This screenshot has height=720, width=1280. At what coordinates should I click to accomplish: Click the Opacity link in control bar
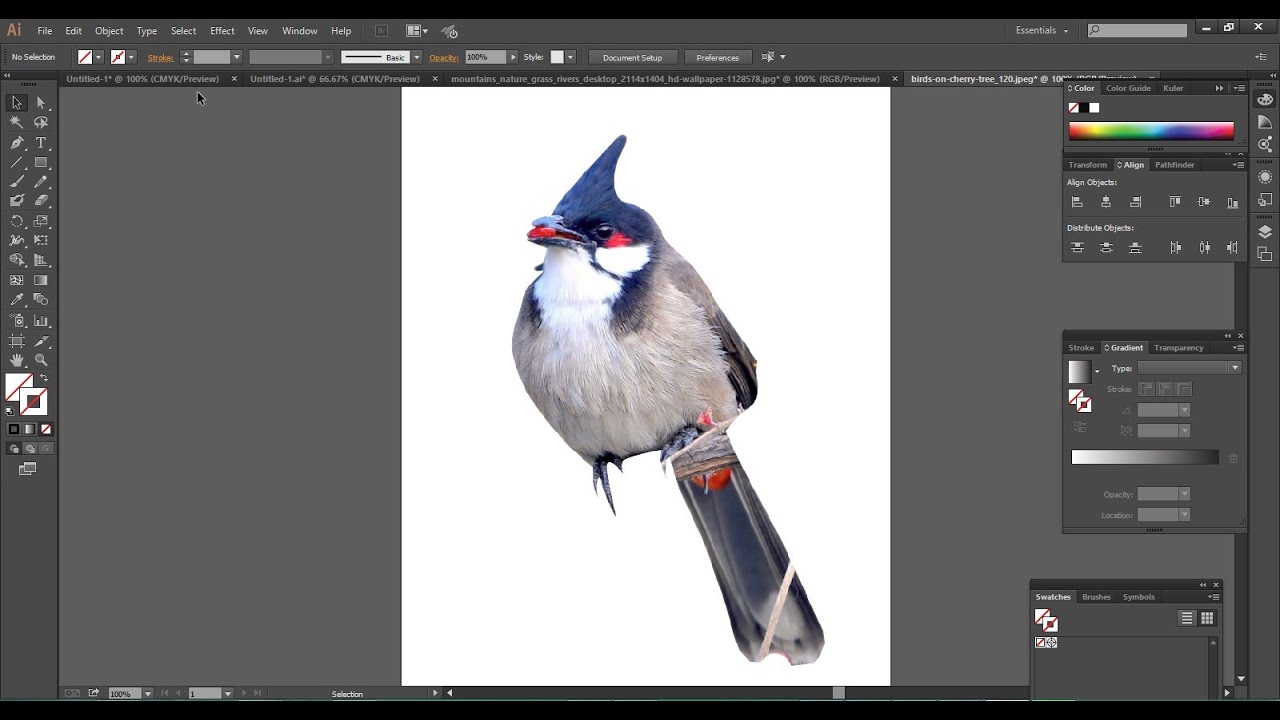444,57
